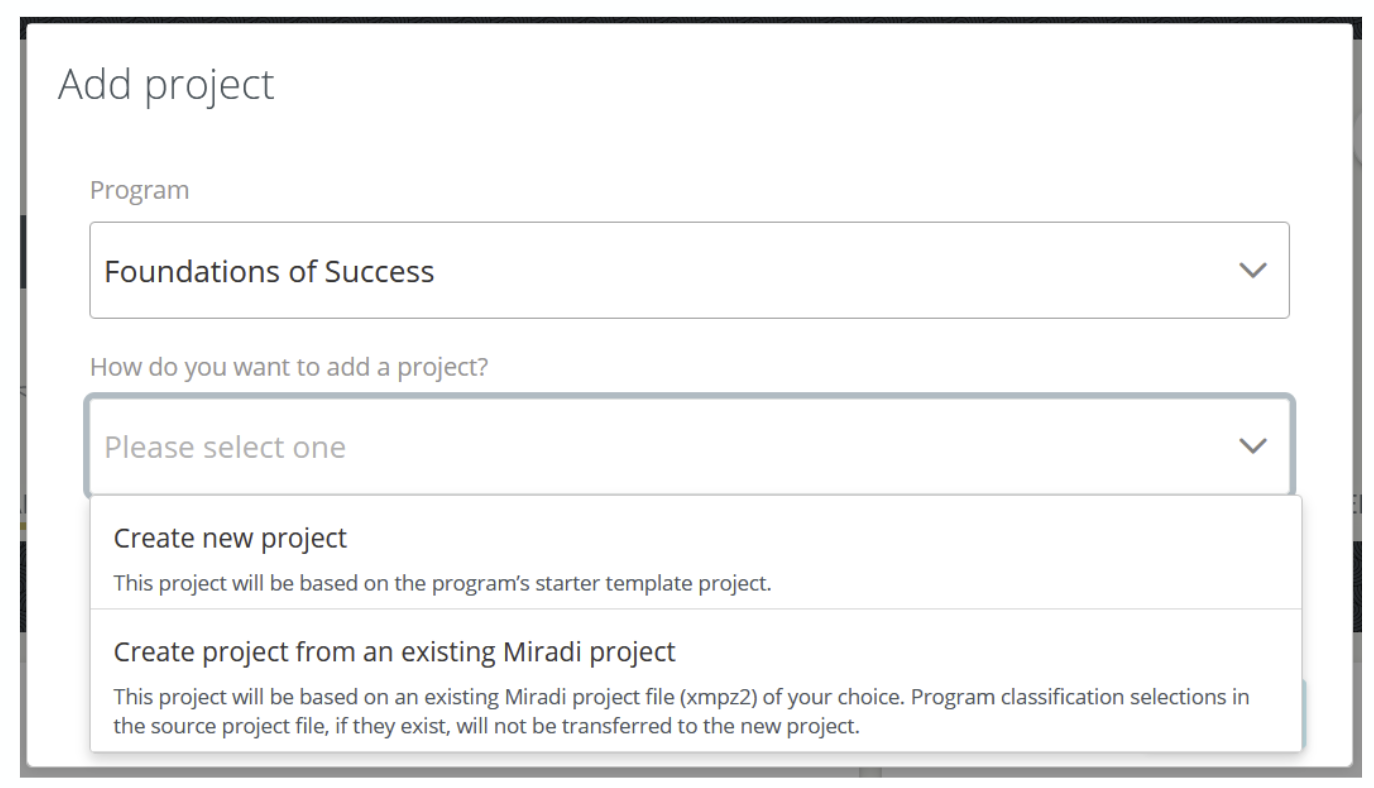The width and height of the screenshot is (1374, 788).
Task: Click the words "Create new project" in the list
Action: 230,539
